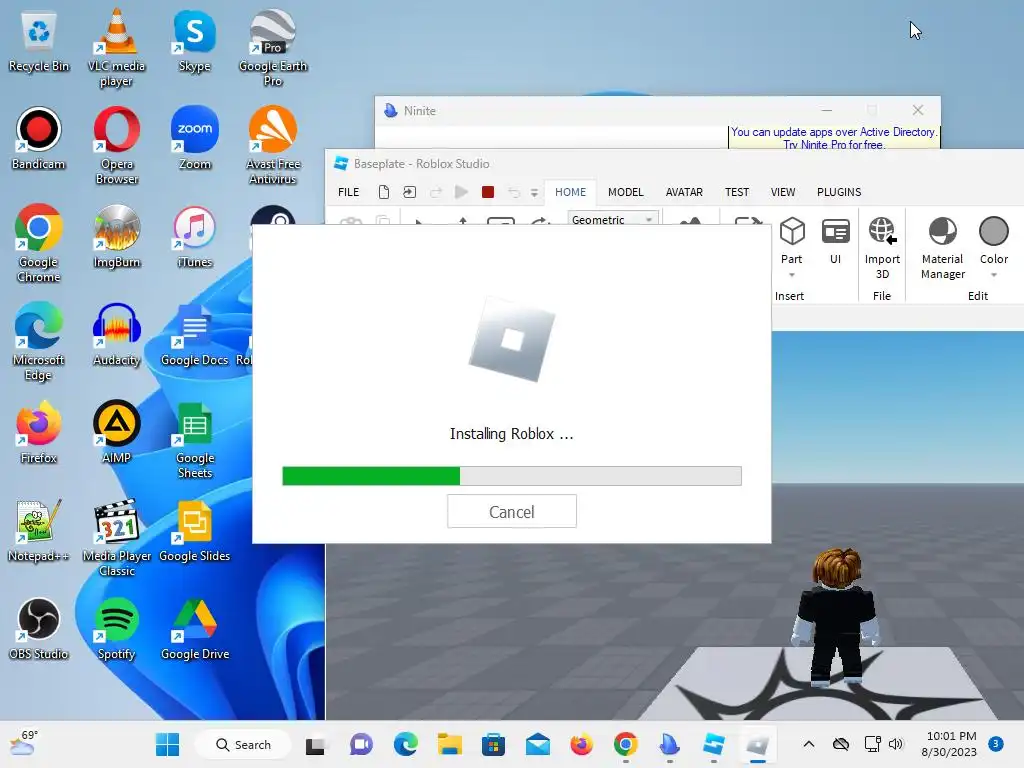Click the UI insert tool in Roblox Studio
This screenshot has width=1024, height=768.
coord(835,240)
